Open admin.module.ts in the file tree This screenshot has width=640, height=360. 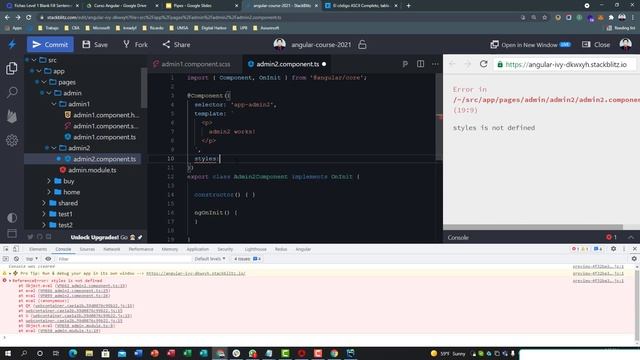(88, 170)
